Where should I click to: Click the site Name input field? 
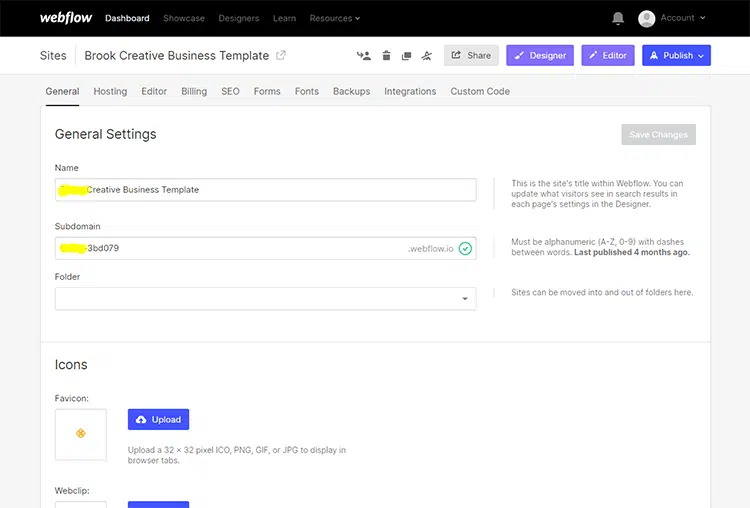pos(265,190)
